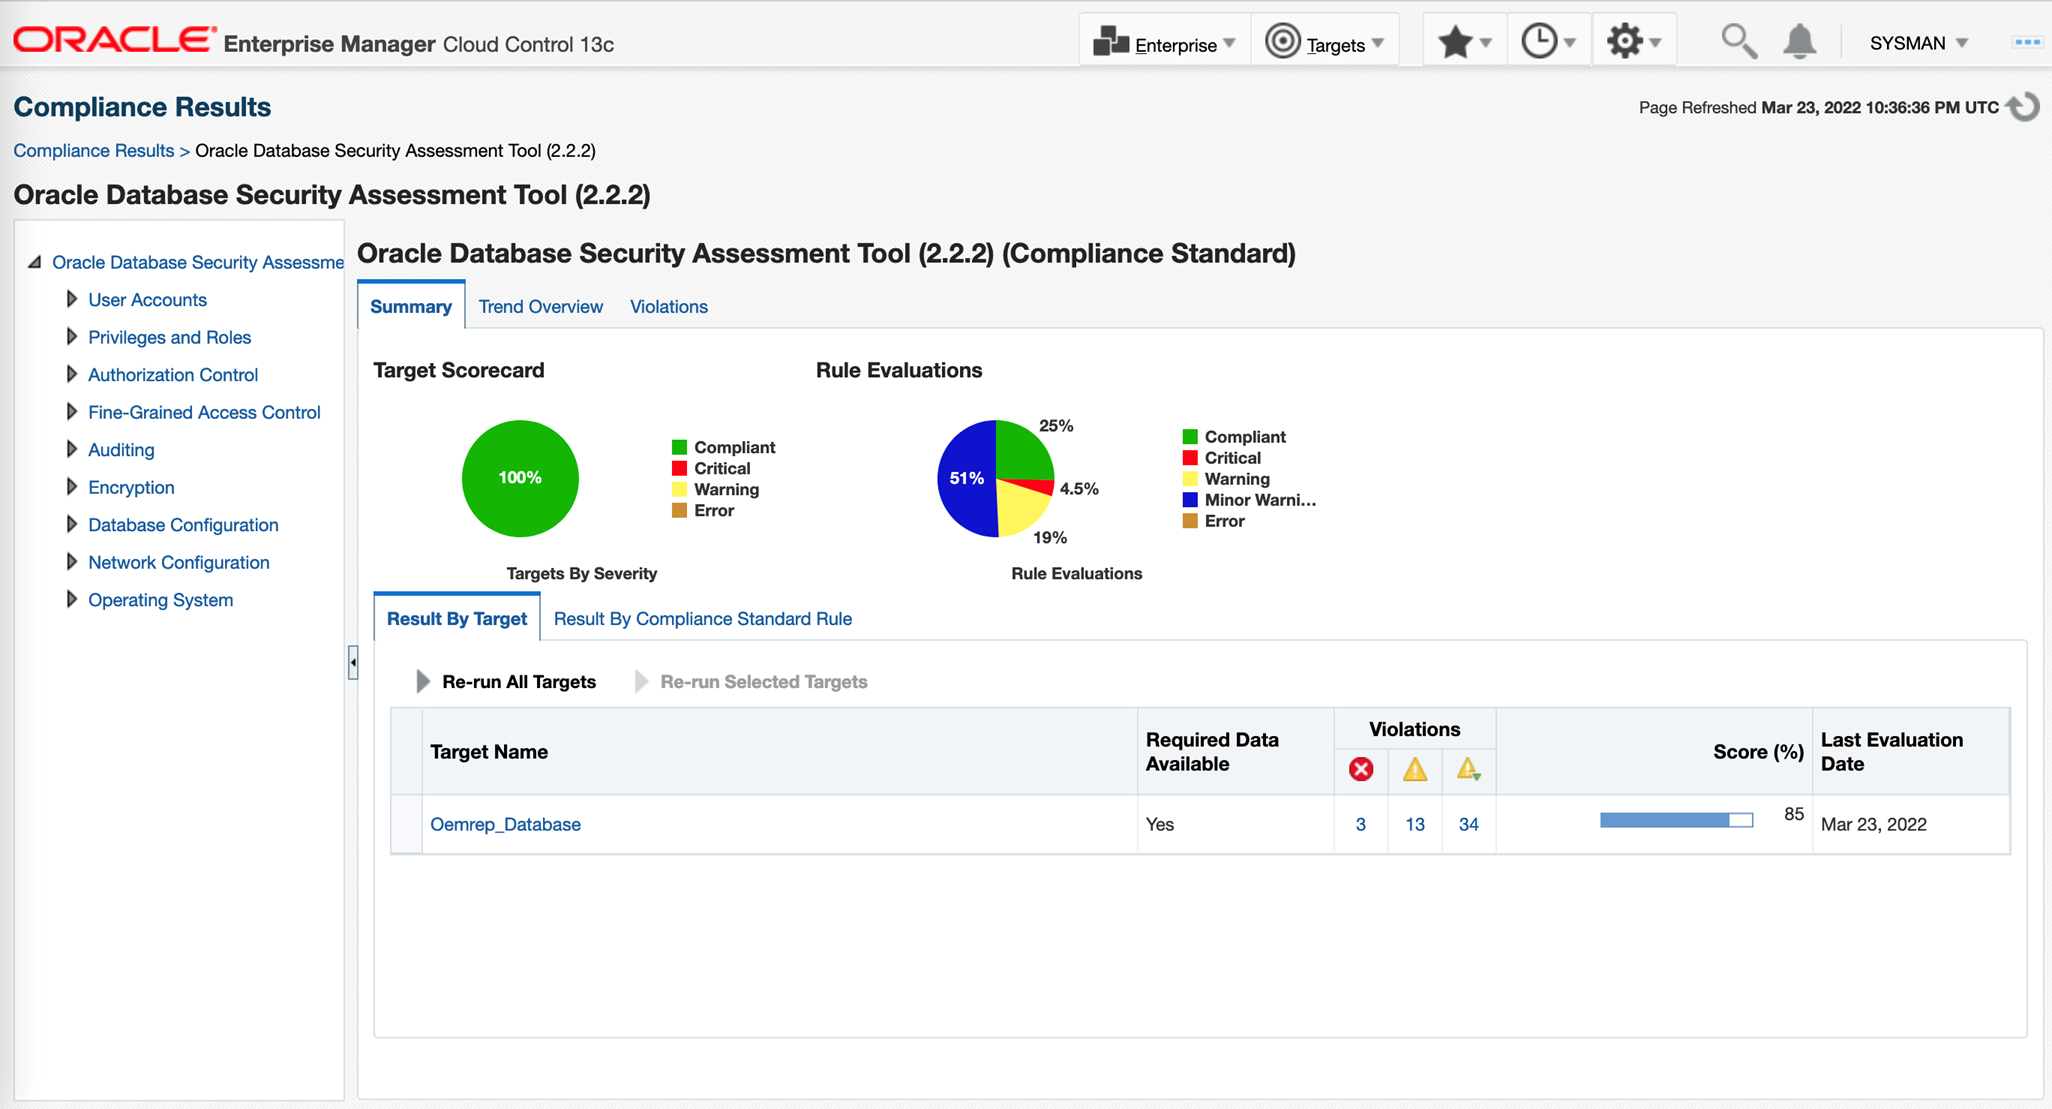
Task: Open the History clock menu
Action: tap(1548, 42)
